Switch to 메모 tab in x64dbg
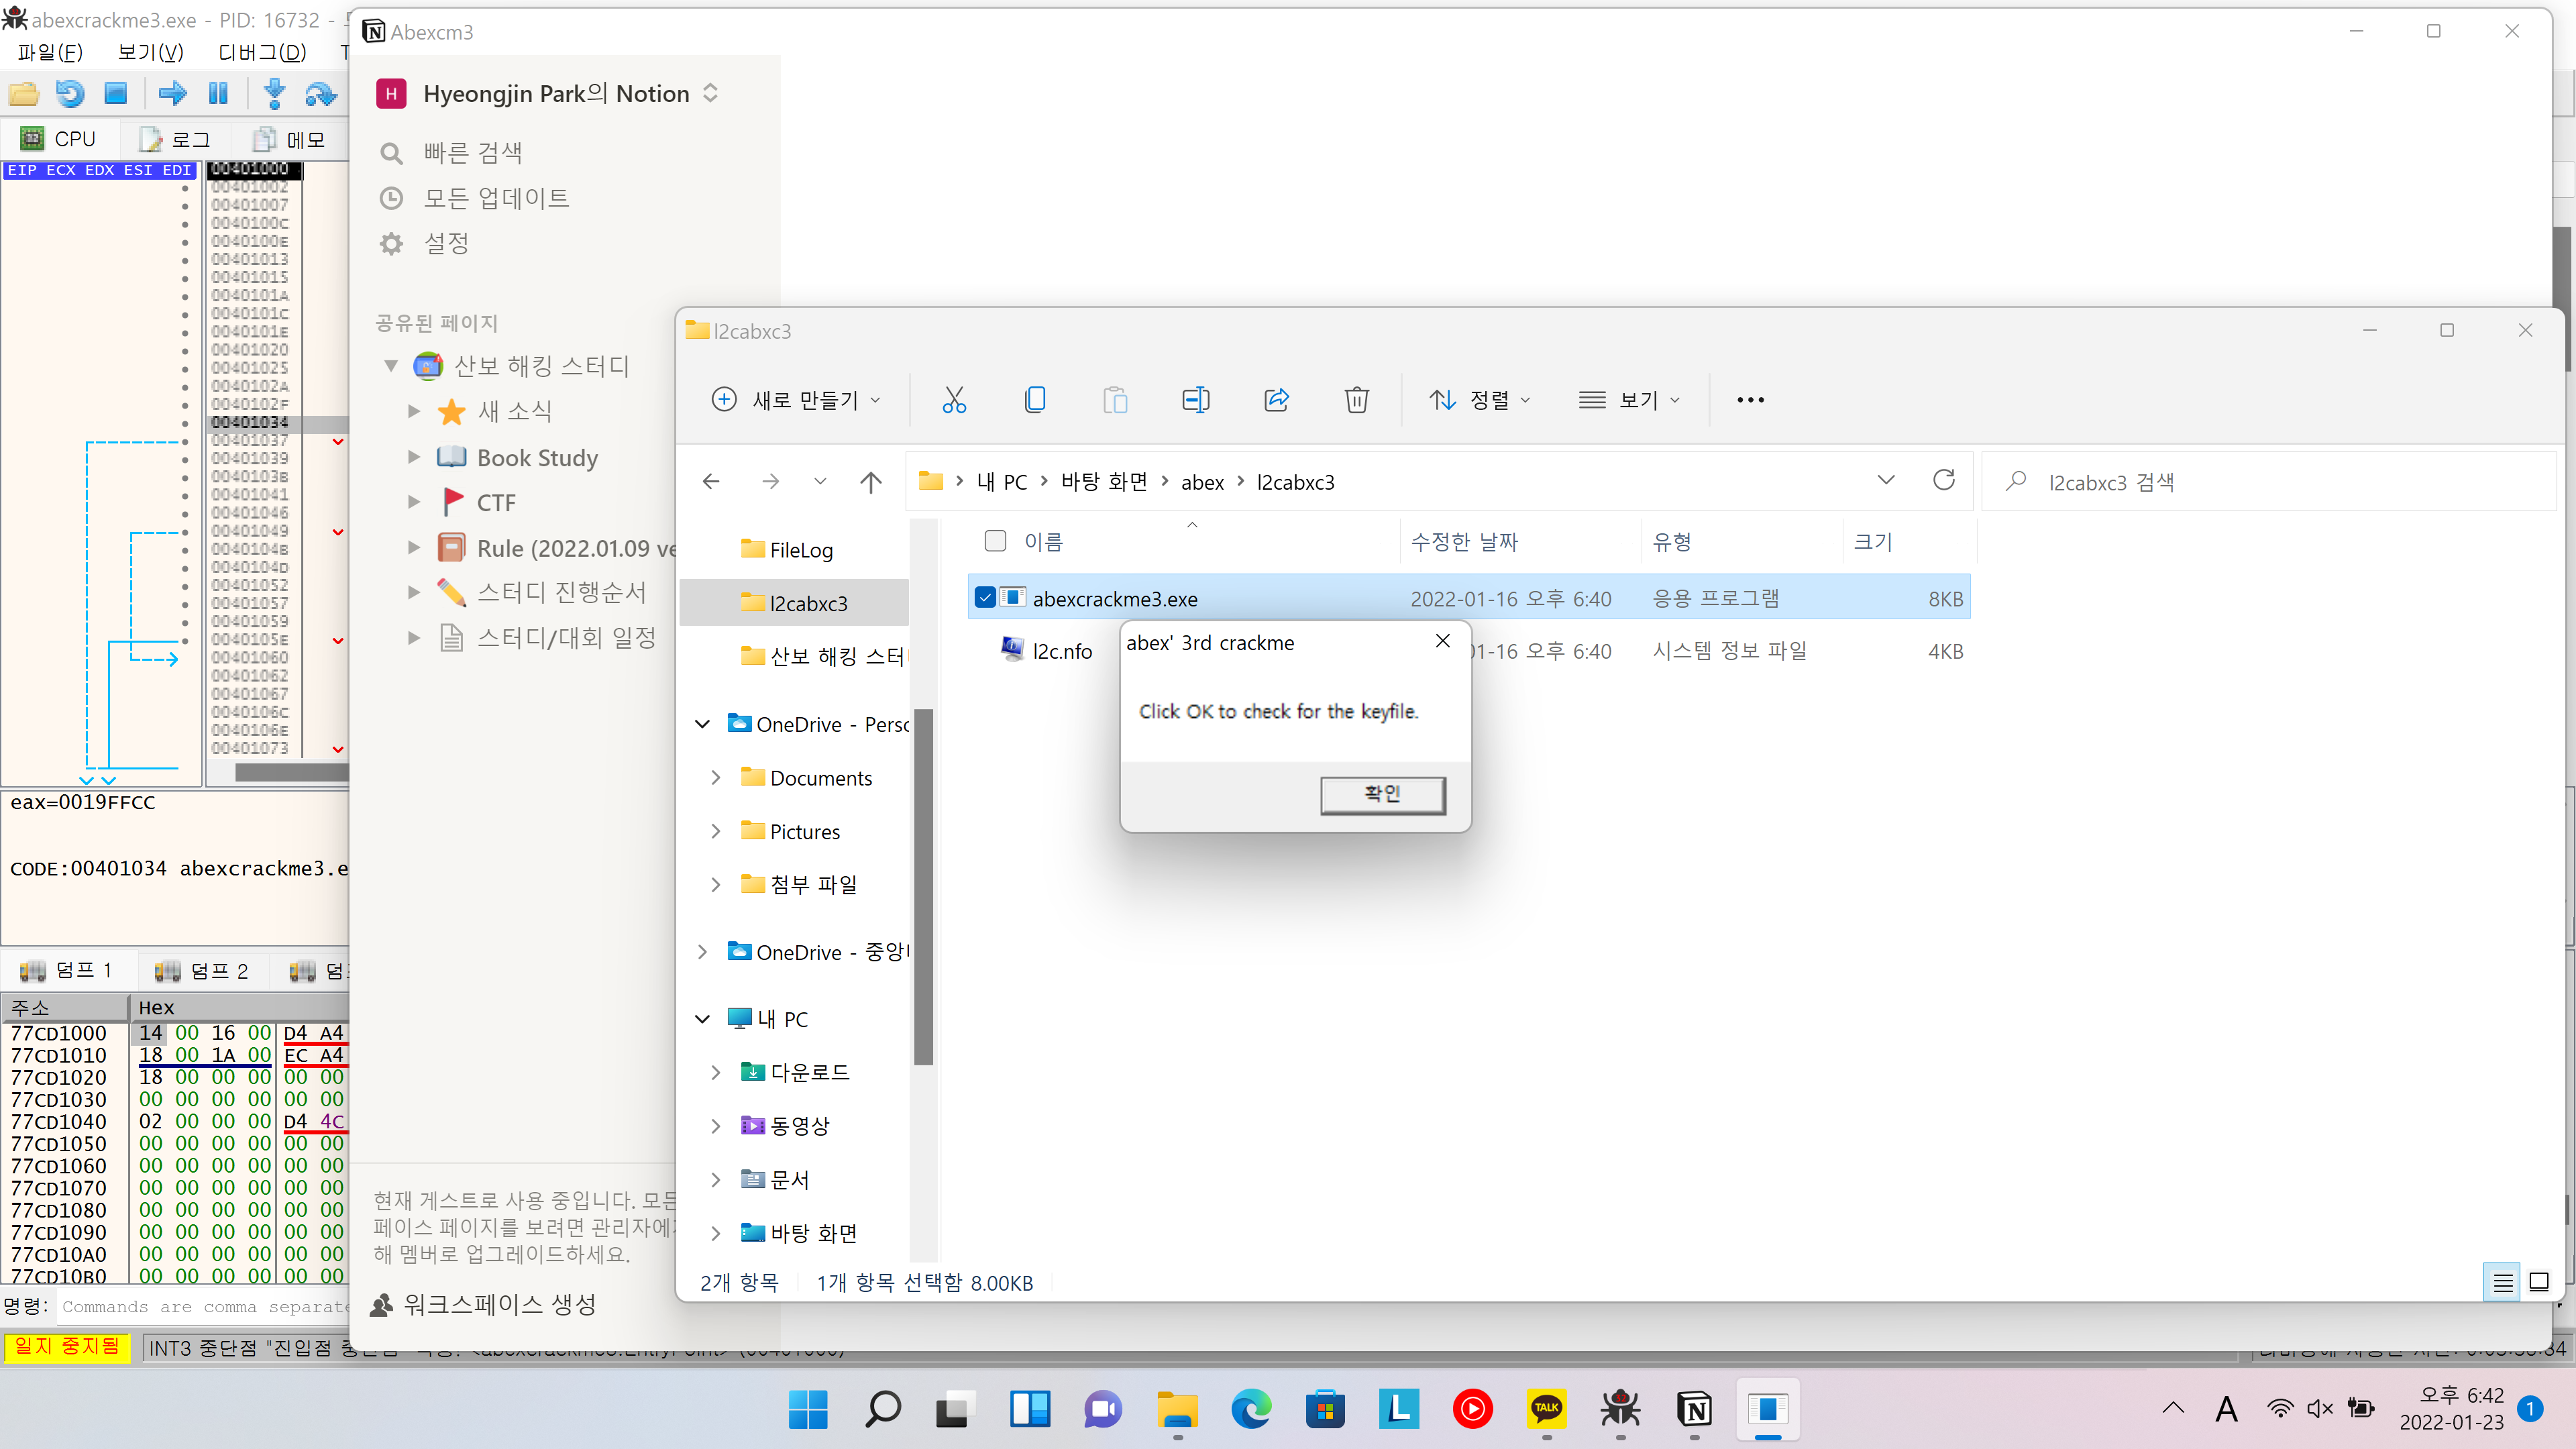 290,139
